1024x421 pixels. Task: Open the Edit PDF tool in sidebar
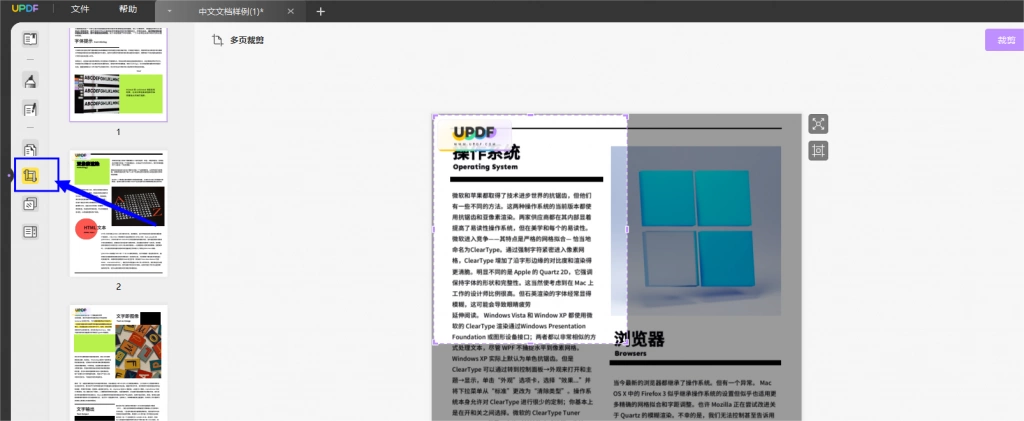(x=30, y=108)
